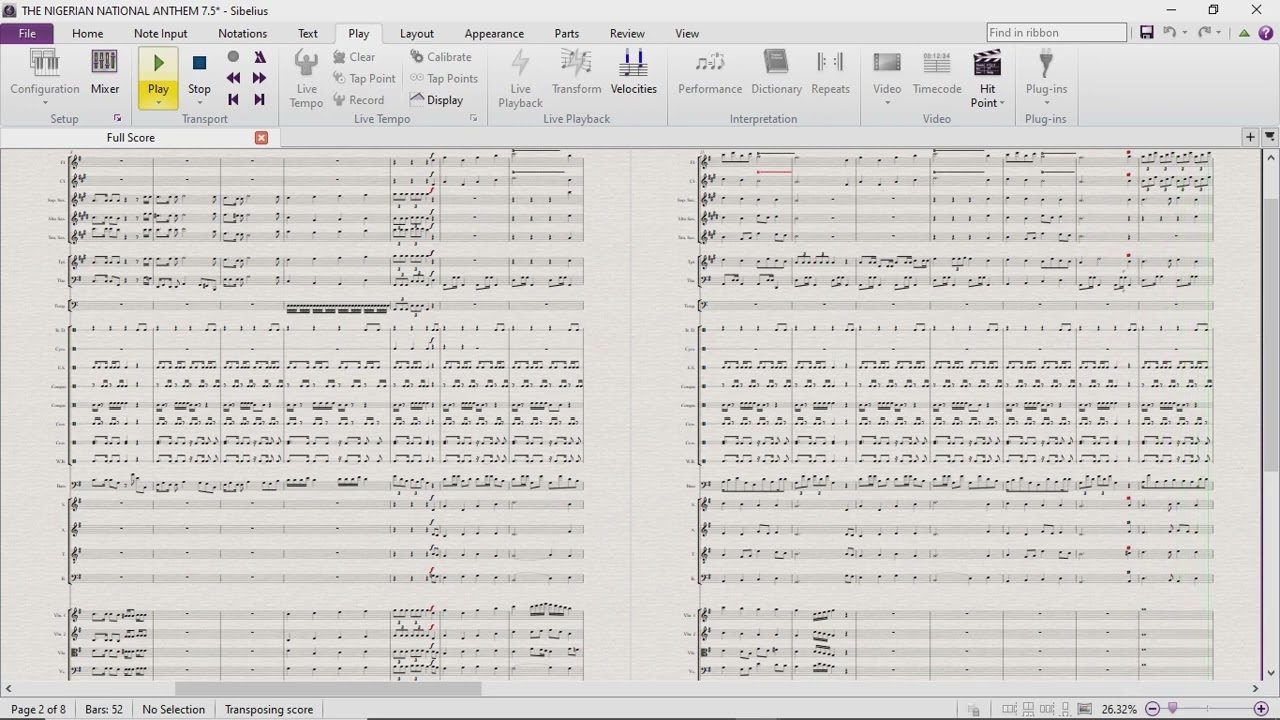The width and height of the screenshot is (1280, 720).
Task: Click Clear in the Live Tempo group
Action: point(354,57)
